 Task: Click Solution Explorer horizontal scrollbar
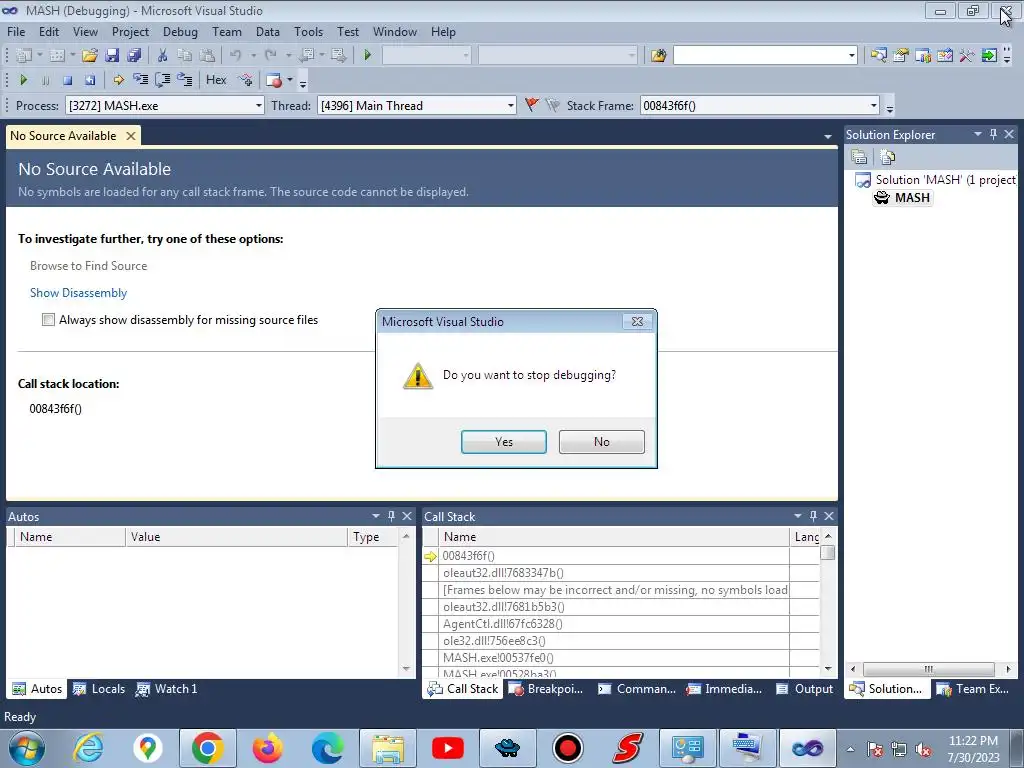click(x=929, y=669)
